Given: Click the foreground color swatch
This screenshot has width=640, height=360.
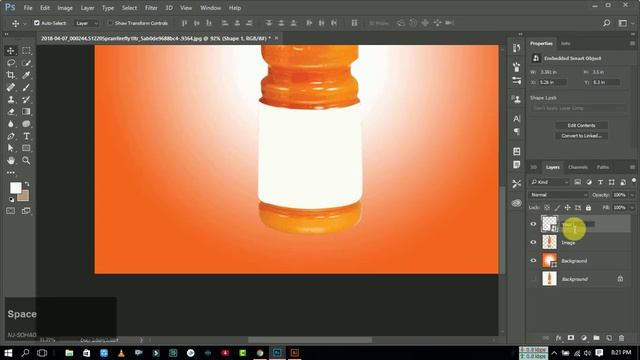Looking at the screenshot, I should pyautogui.click(x=16, y=188).
